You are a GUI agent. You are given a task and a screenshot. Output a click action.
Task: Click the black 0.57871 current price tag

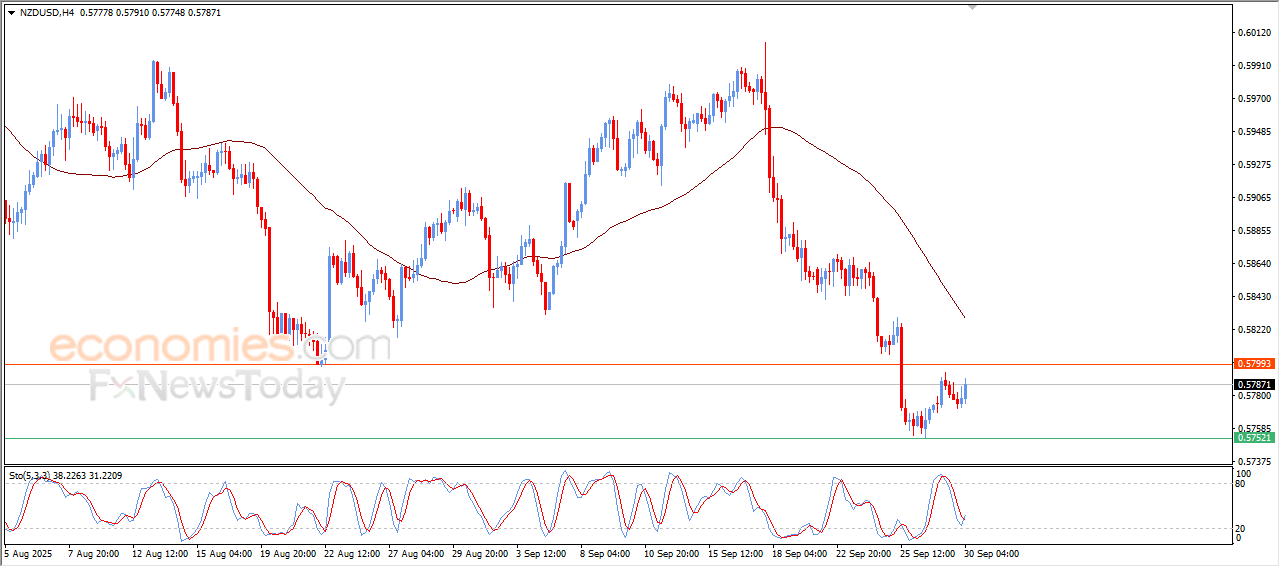(x=1254, y=385)
